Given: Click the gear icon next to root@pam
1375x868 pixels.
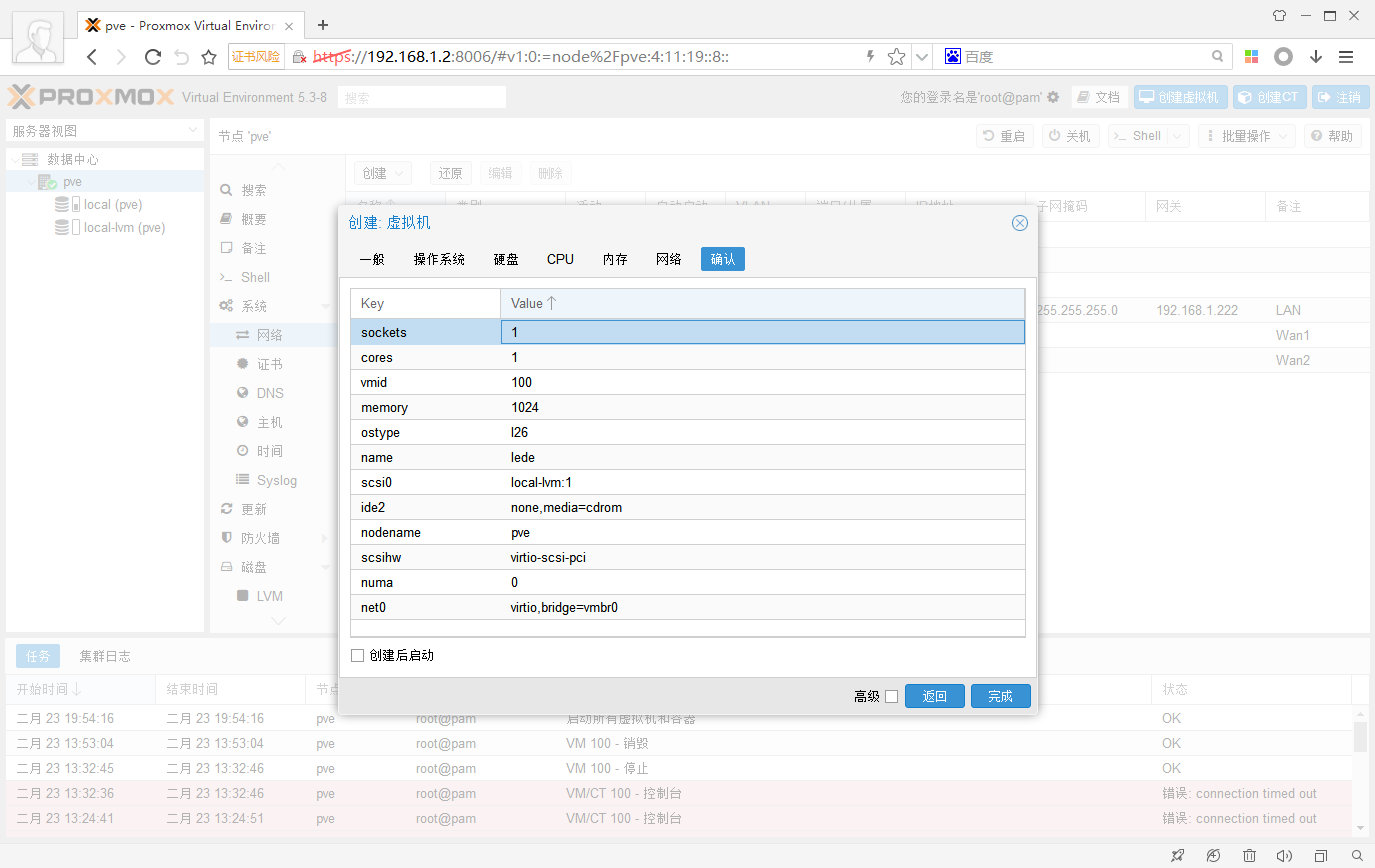Looking at the screenshot, I should 1053,97.
